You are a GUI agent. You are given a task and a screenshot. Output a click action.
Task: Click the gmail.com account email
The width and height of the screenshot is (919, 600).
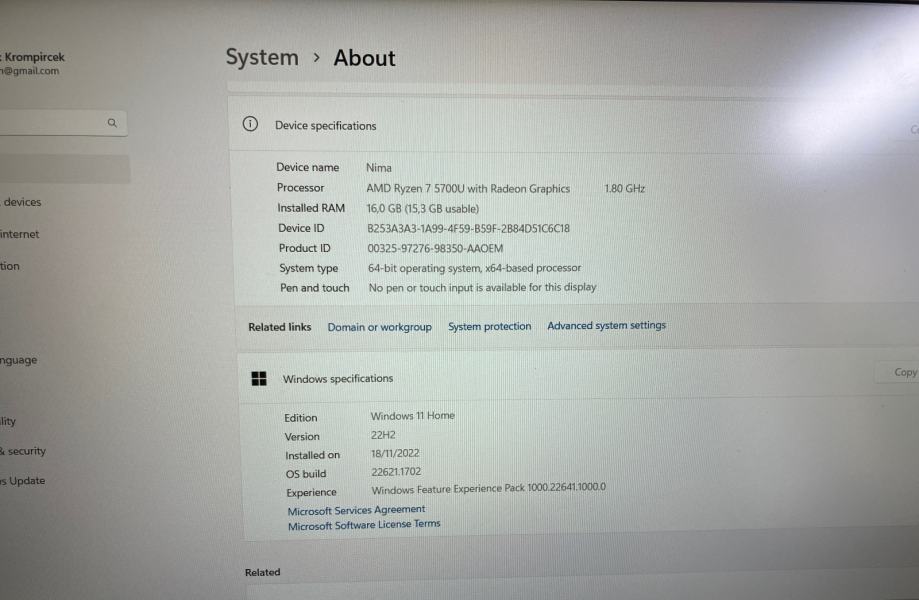(x=29, y=71)
